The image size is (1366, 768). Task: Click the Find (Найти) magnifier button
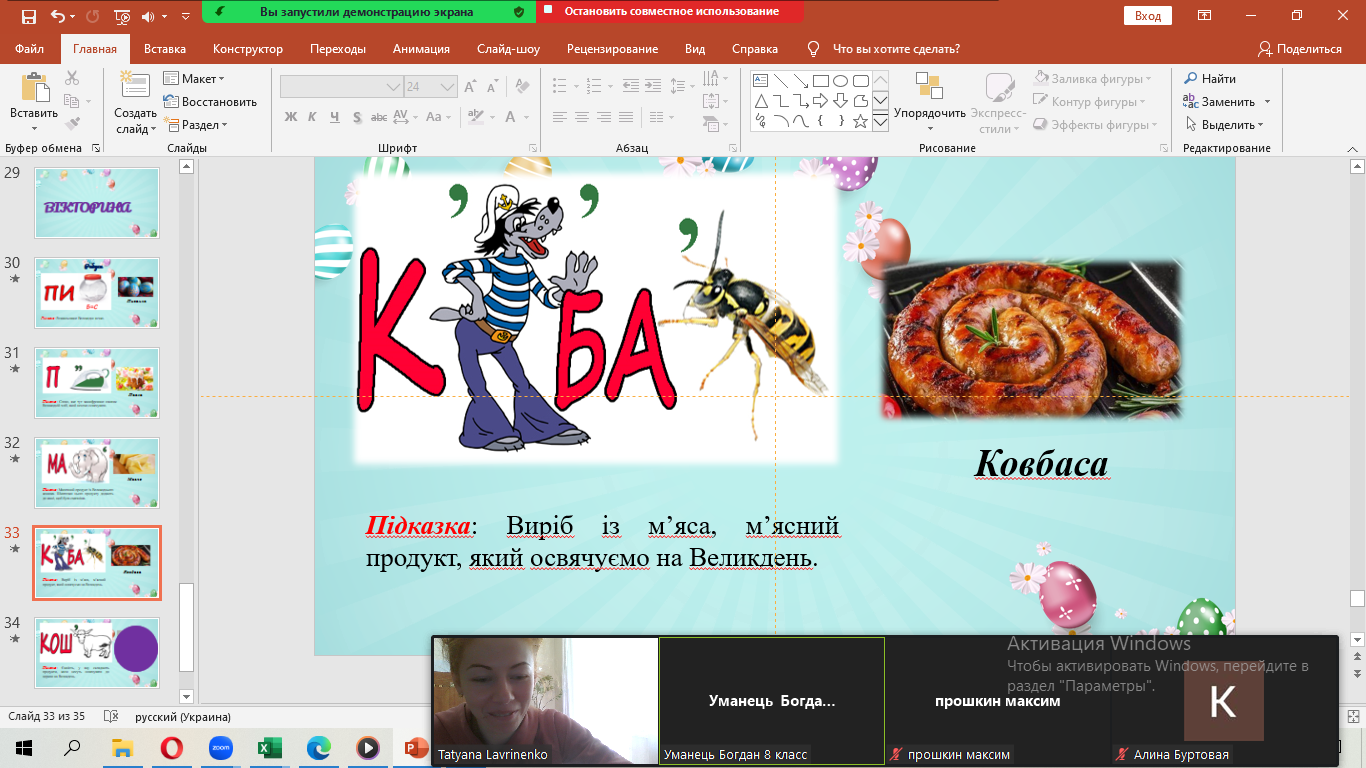pyautogui.click(x=1210, y=79)
